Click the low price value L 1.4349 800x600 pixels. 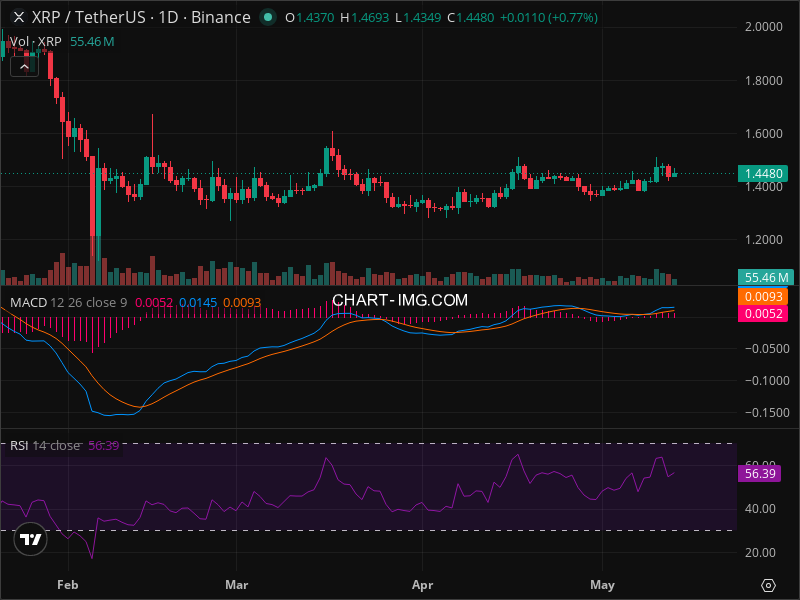(x=418, y=18)
